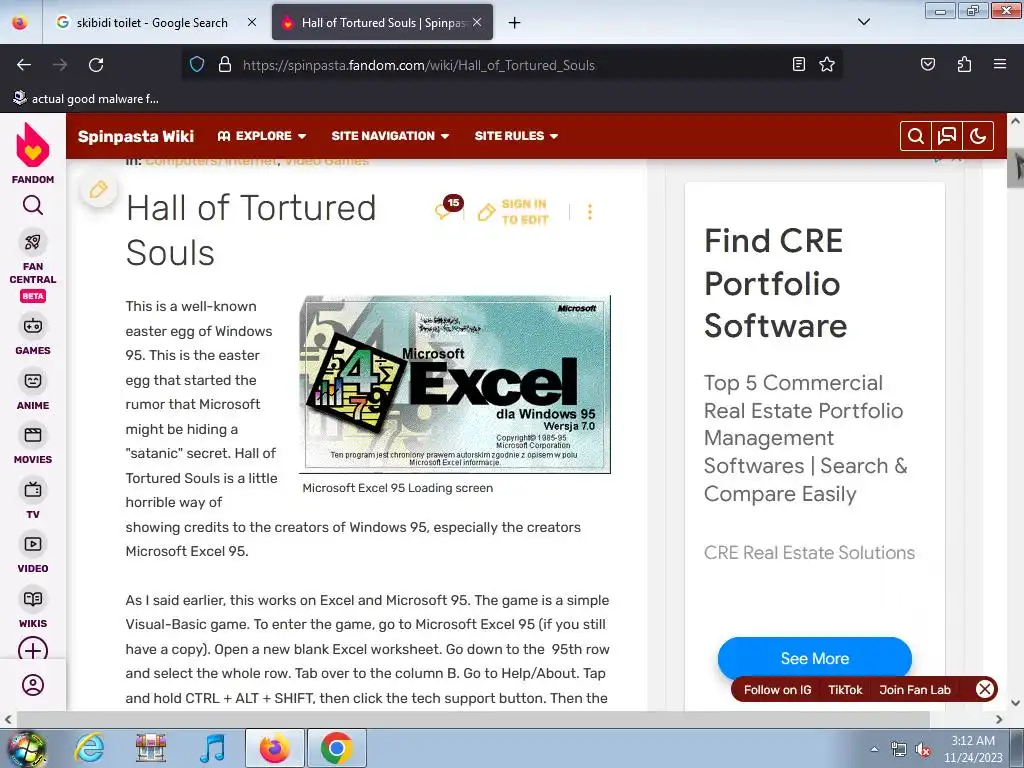
Task: Click See More in the ad
Action: click(814, 658)
